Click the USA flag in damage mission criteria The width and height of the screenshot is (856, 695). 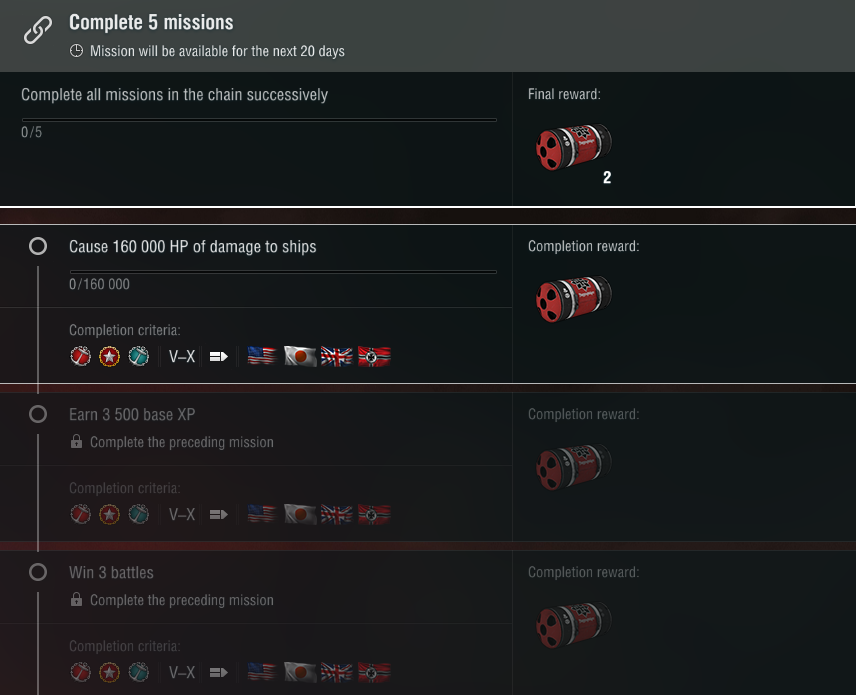262,356
